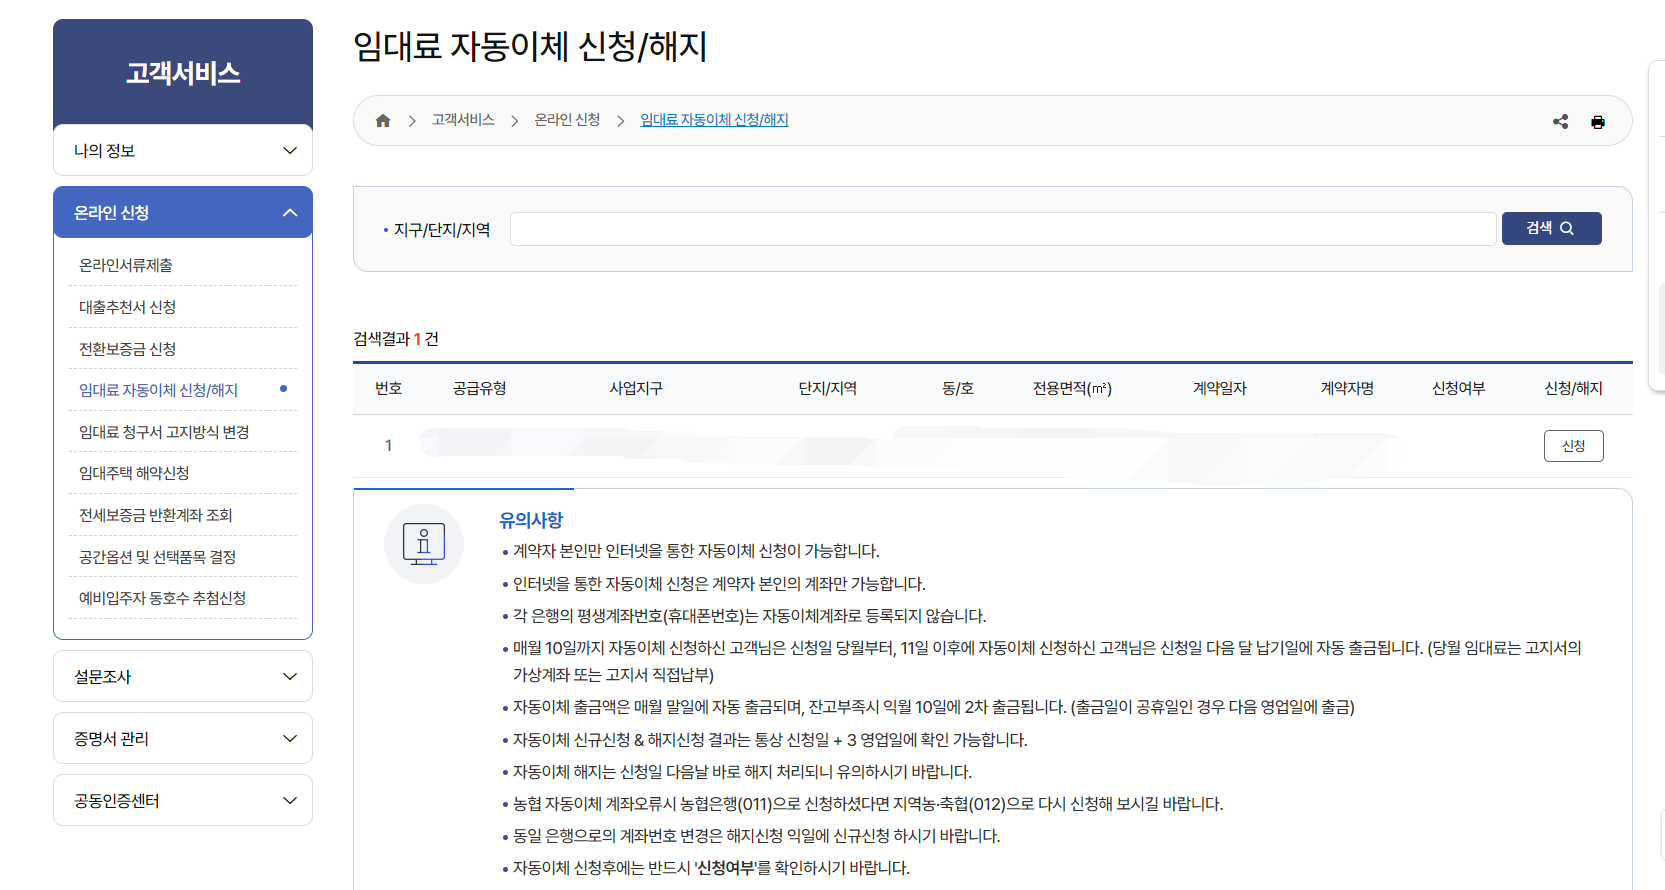
Task: Open 온라인서류제출 in the sidebar
Action: pos(126,265)
